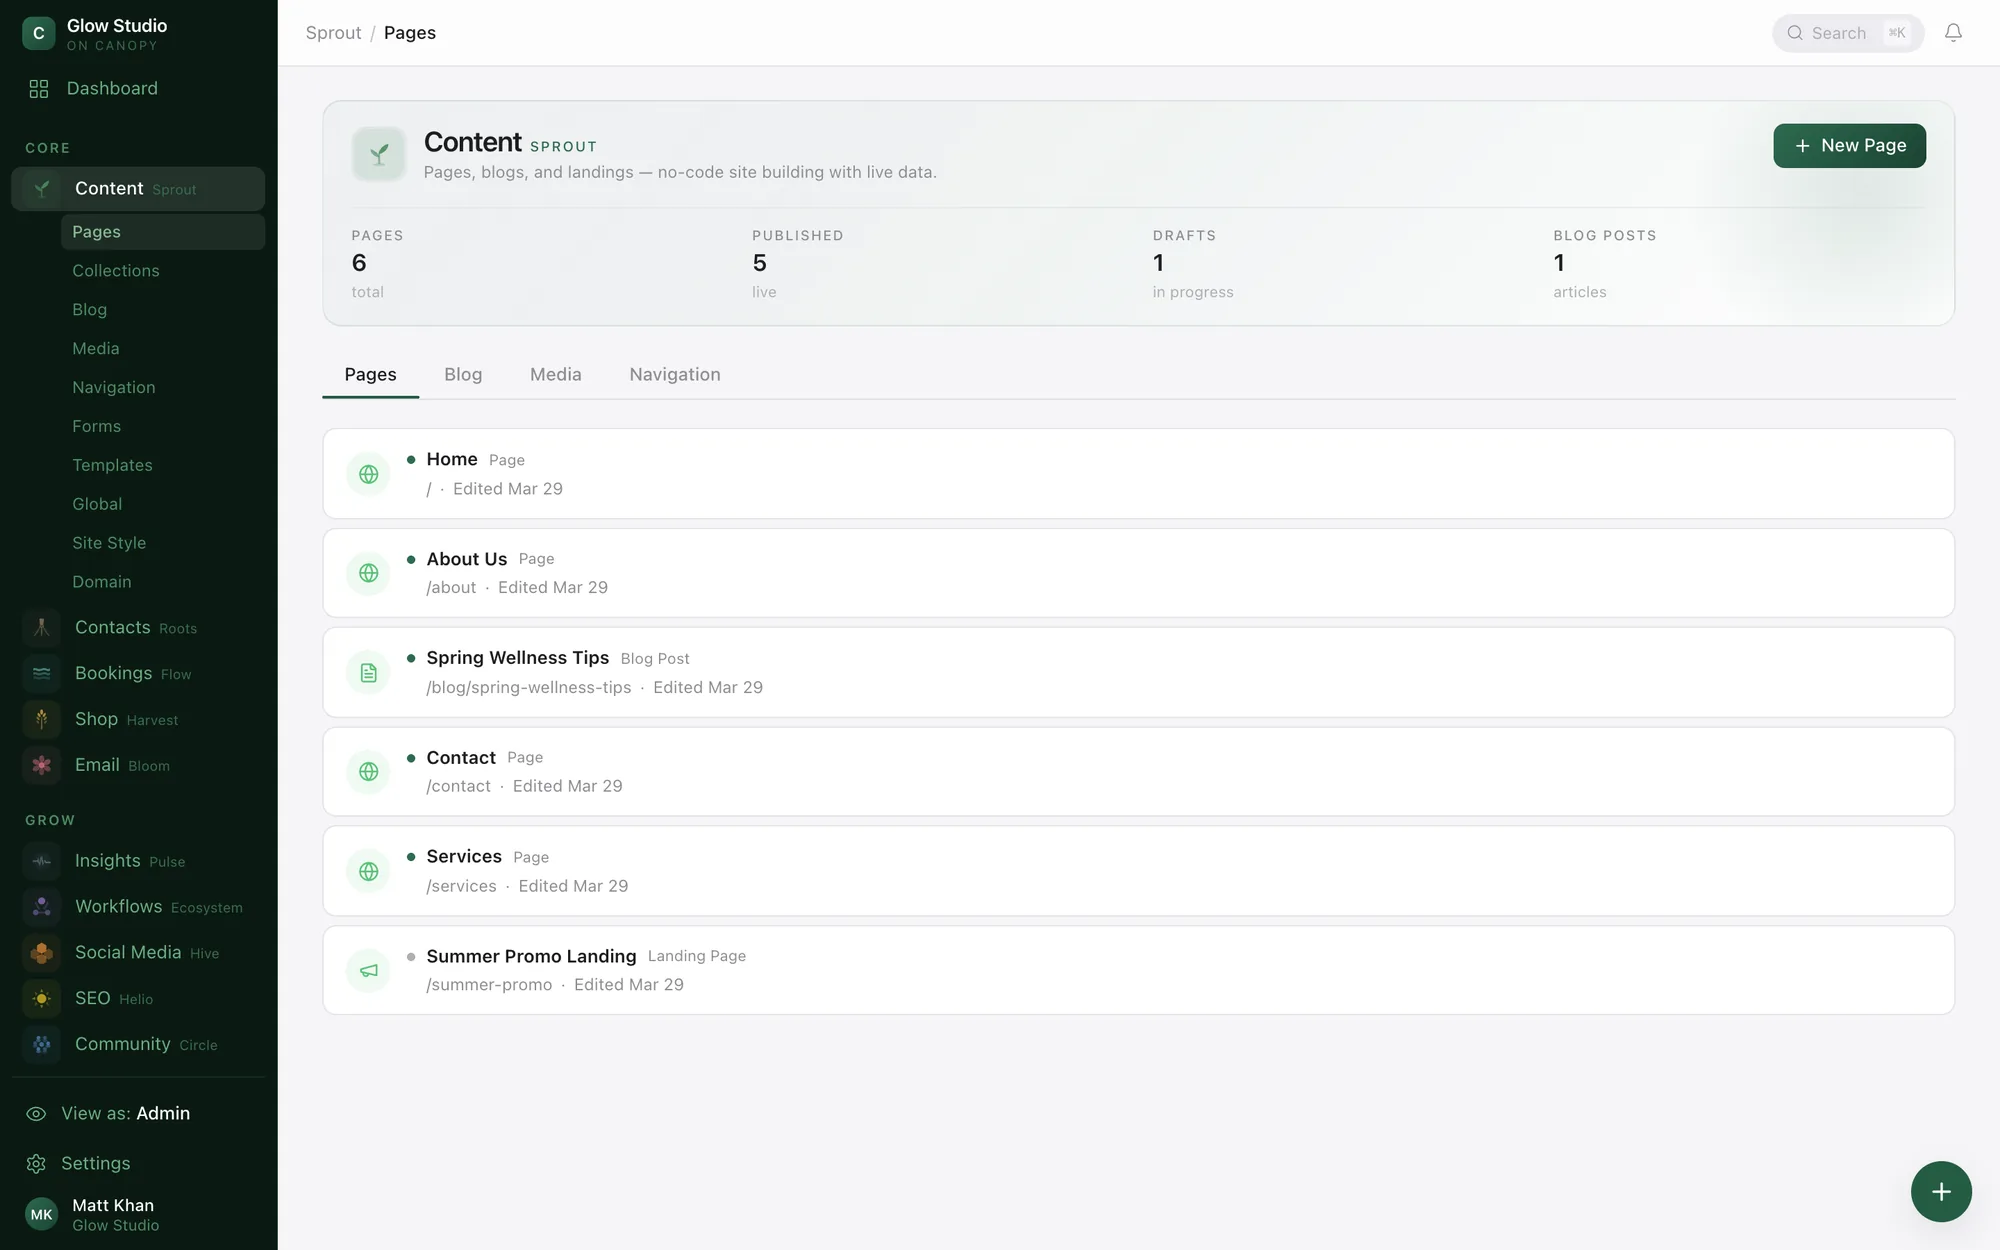Screen dimensions: 2000x1250
Task: Click the Bookings Flow waves icon
Action: [42, 674]
